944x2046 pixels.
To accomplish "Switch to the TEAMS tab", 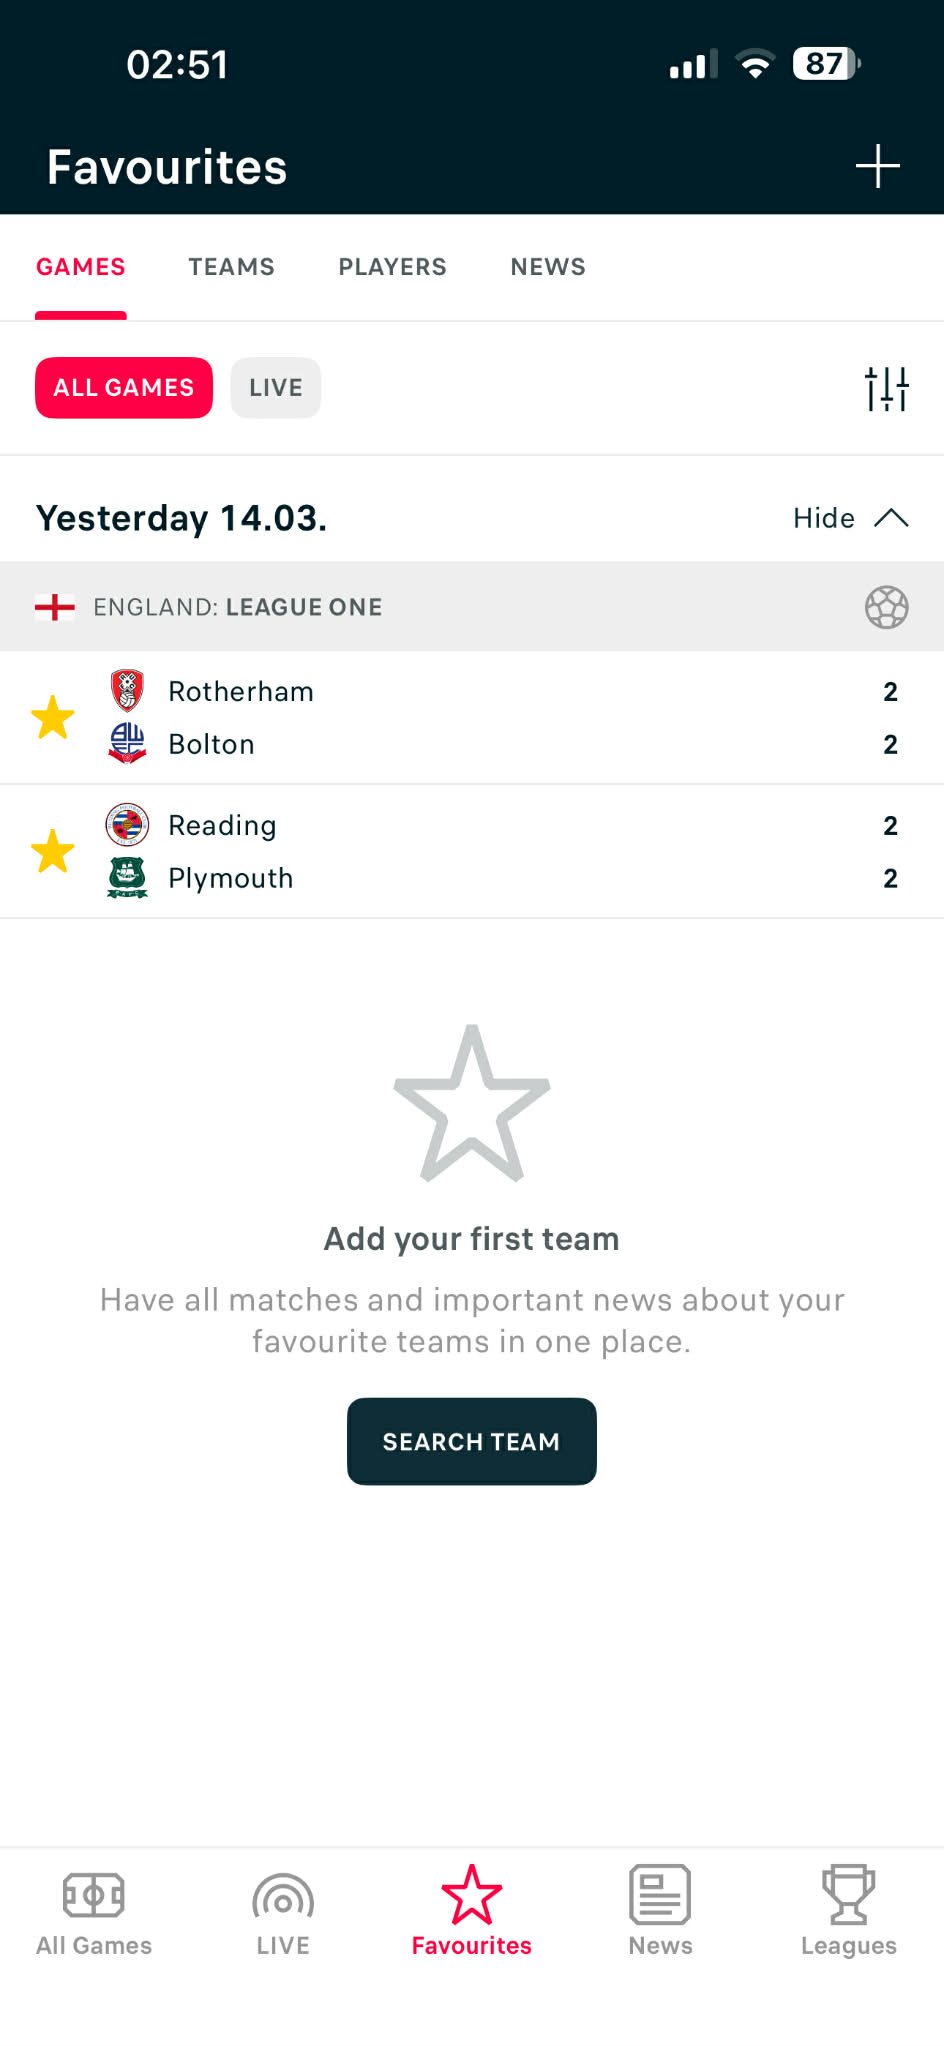I will [x=231, y=267].
